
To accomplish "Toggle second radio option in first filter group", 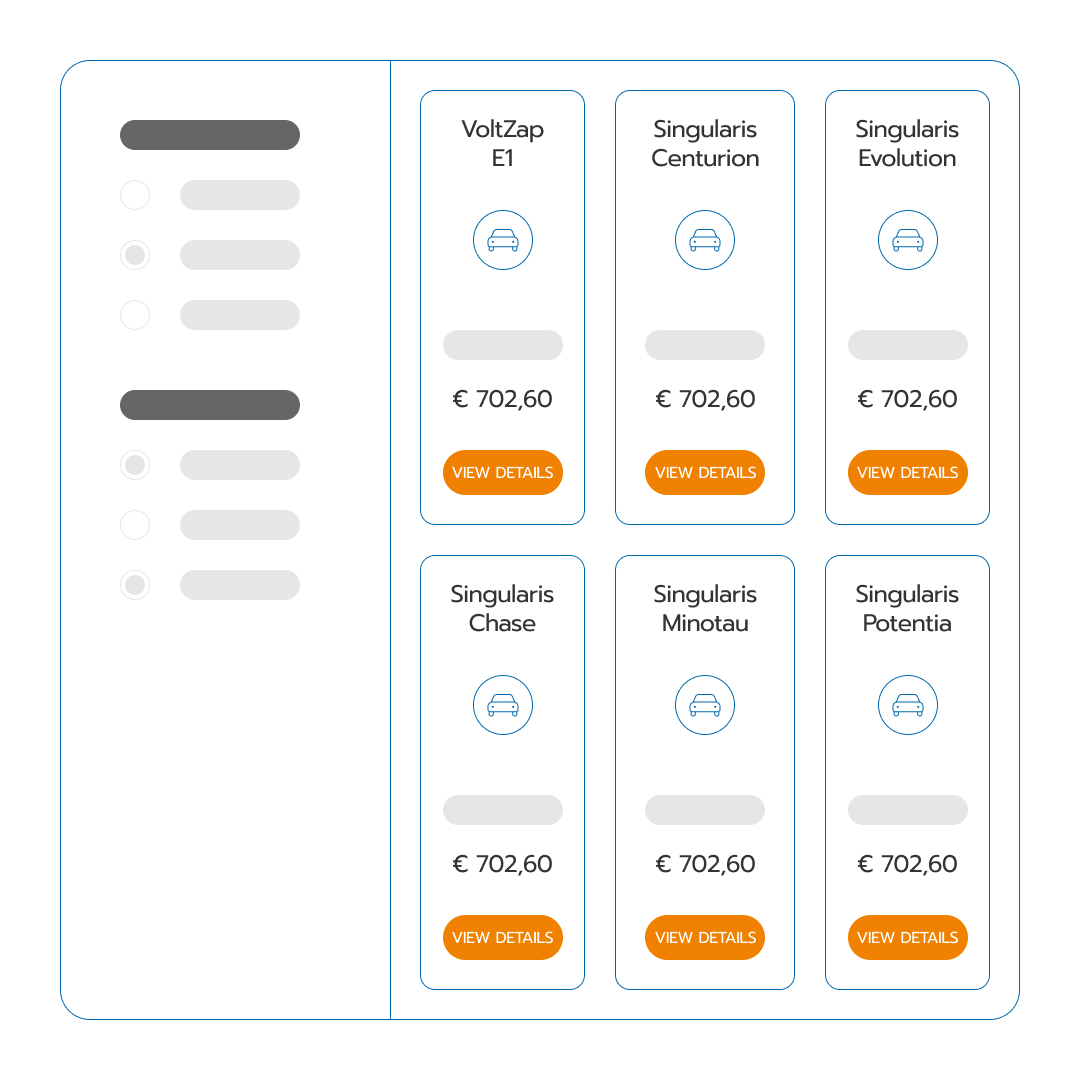I will coord(135,255).
